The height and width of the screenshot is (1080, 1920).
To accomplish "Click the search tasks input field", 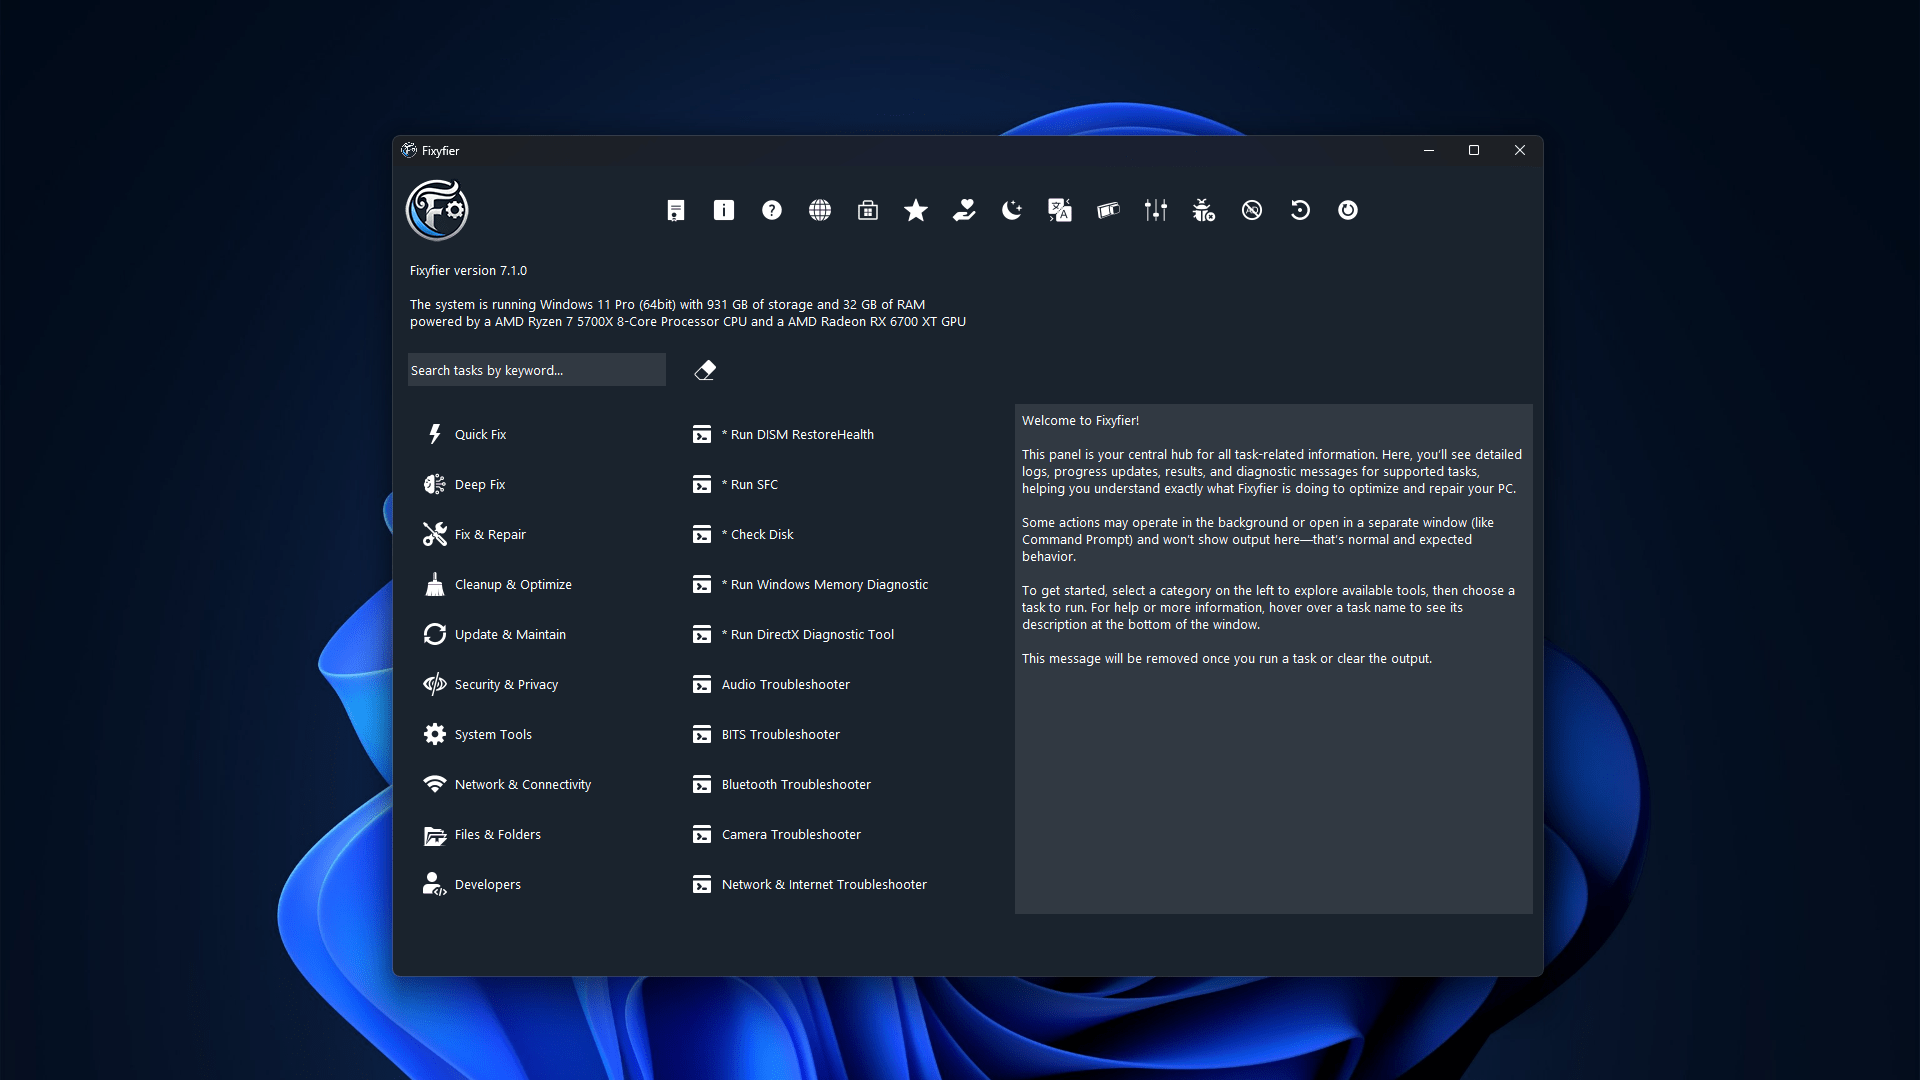I will [x=536, y=369].
